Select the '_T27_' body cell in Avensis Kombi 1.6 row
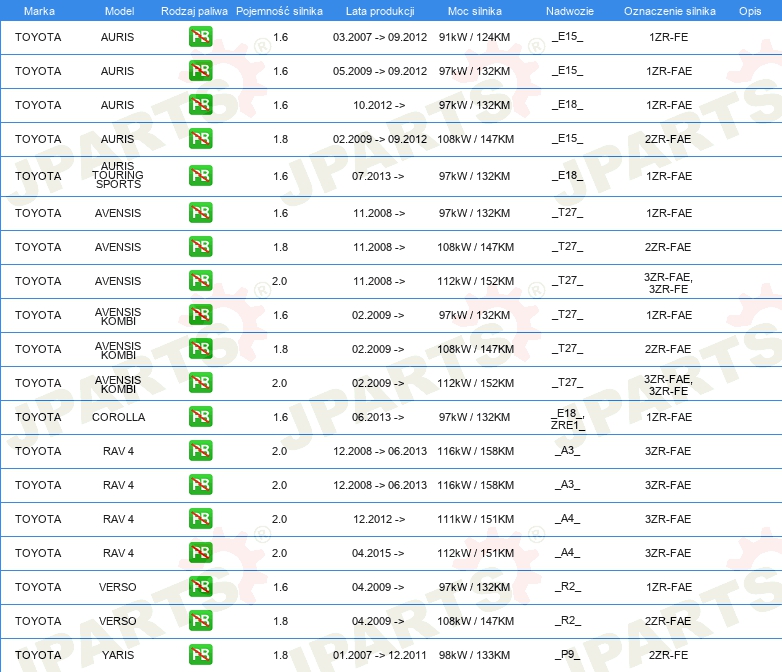The image size is (782, 672). [568, 314]
